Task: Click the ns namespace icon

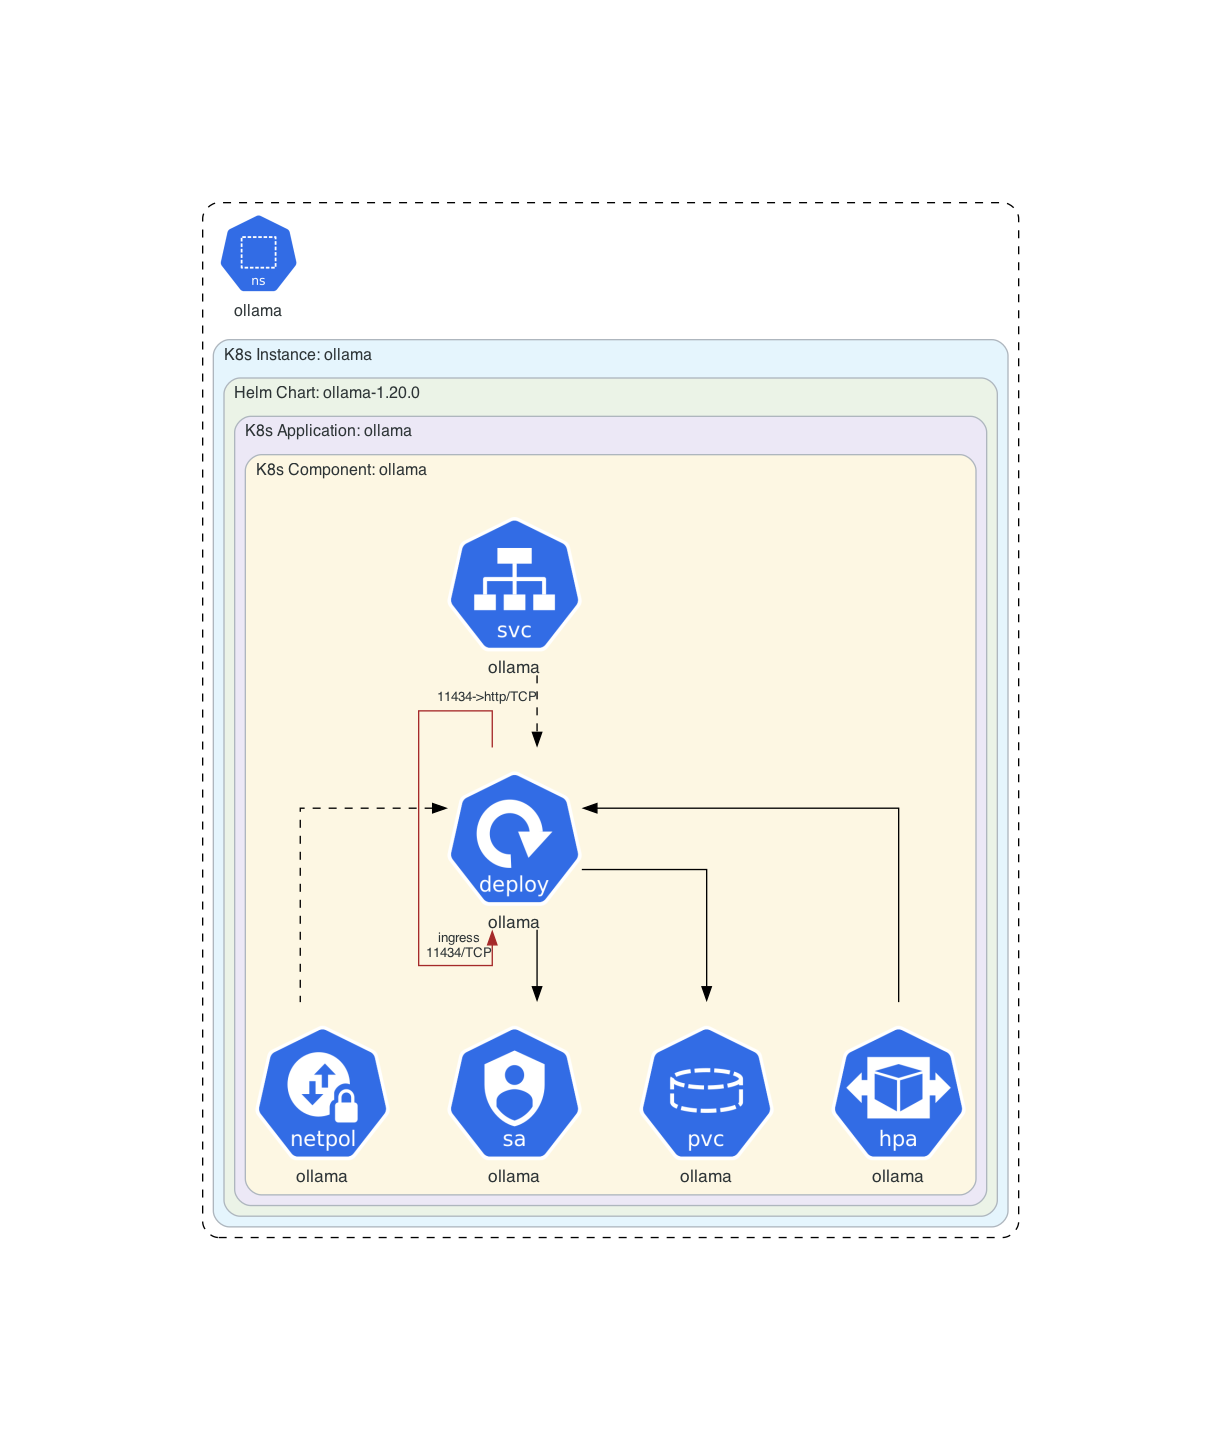Action: 258,255
